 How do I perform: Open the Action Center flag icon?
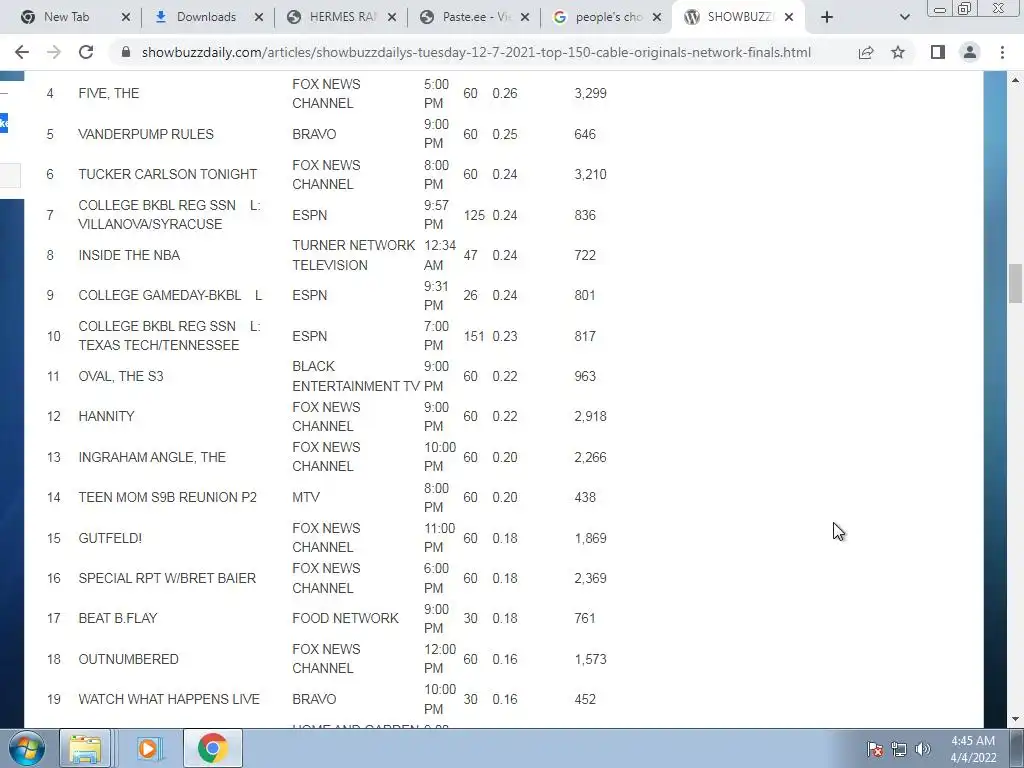pos(875,749)
